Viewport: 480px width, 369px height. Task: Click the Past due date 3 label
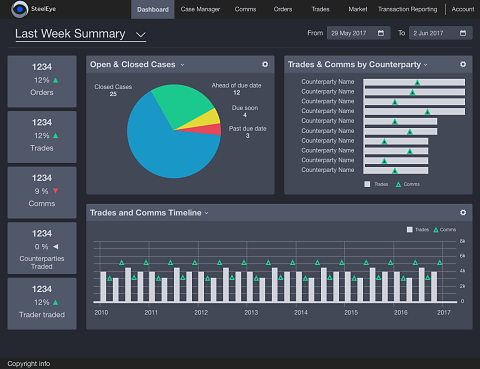[247, 132]
